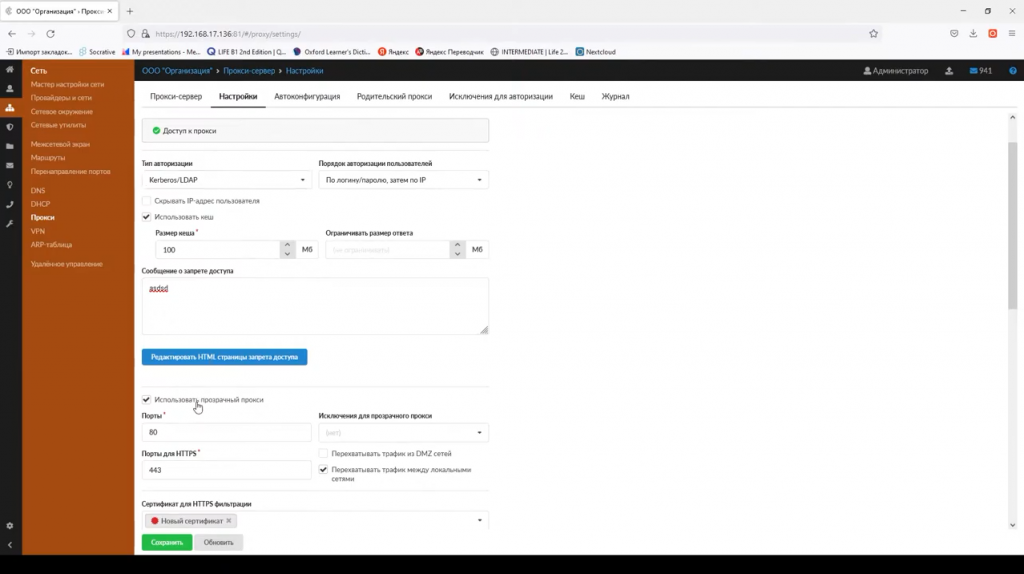The width and height of the screenshot is (1024, 574).
Task: Switch to the Прокси-сервер tab
Action: 176,96
